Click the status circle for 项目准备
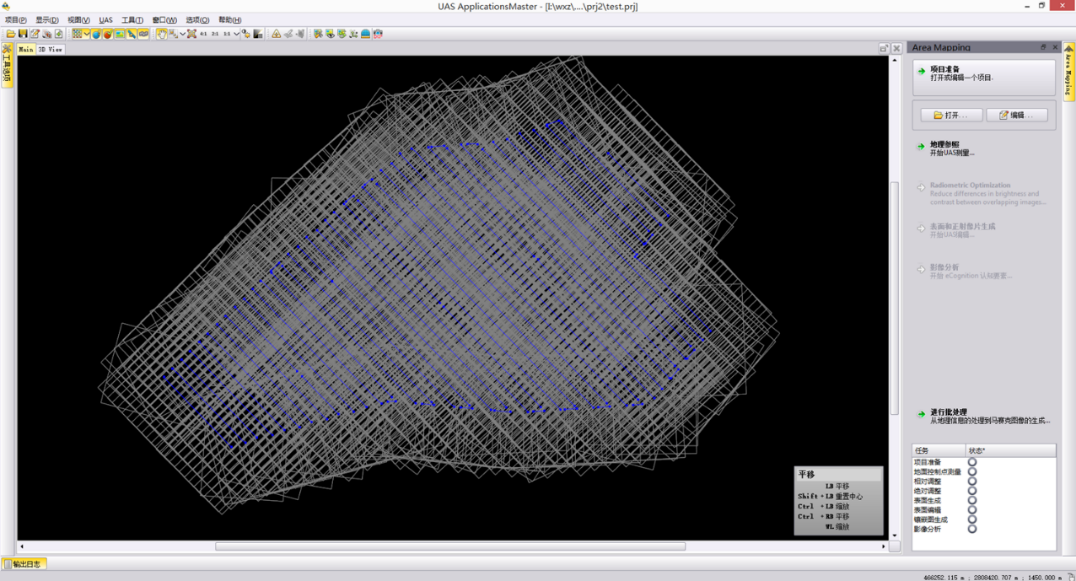 click(972, 462)
